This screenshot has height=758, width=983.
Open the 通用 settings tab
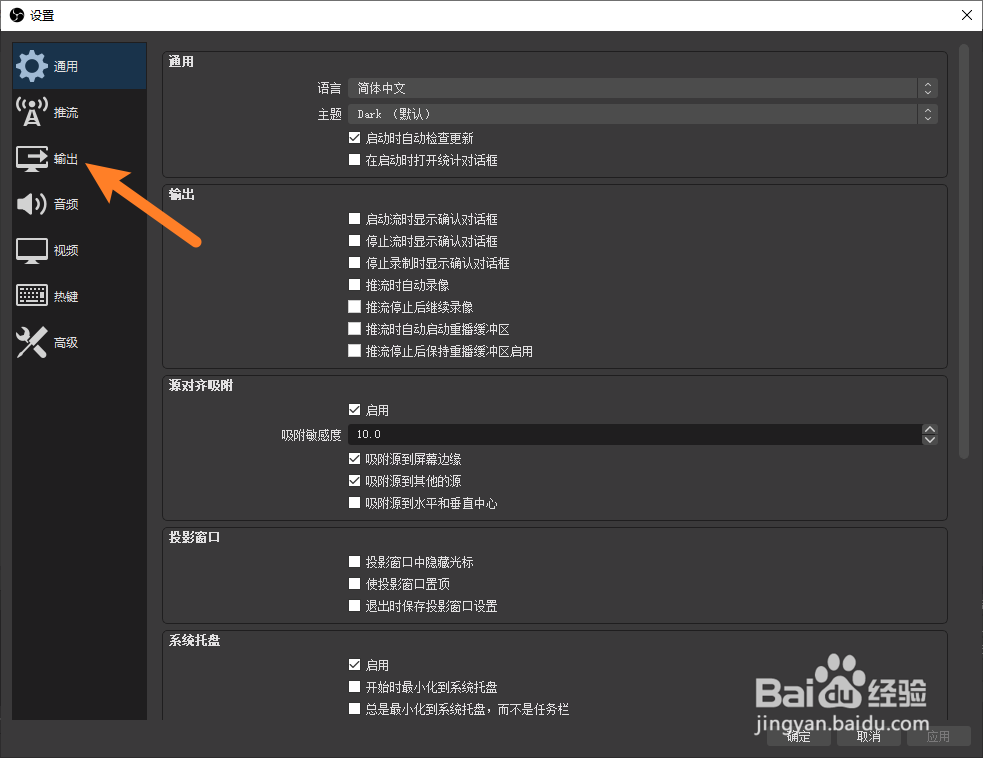[80, 66]
